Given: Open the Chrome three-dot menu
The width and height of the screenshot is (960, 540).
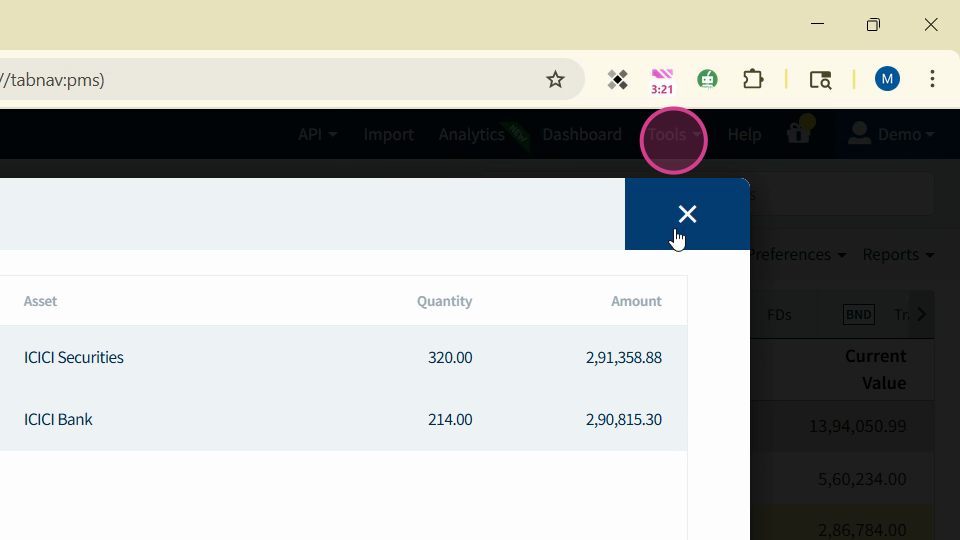Looking at the screenshot, I should [x=932, y=79].
